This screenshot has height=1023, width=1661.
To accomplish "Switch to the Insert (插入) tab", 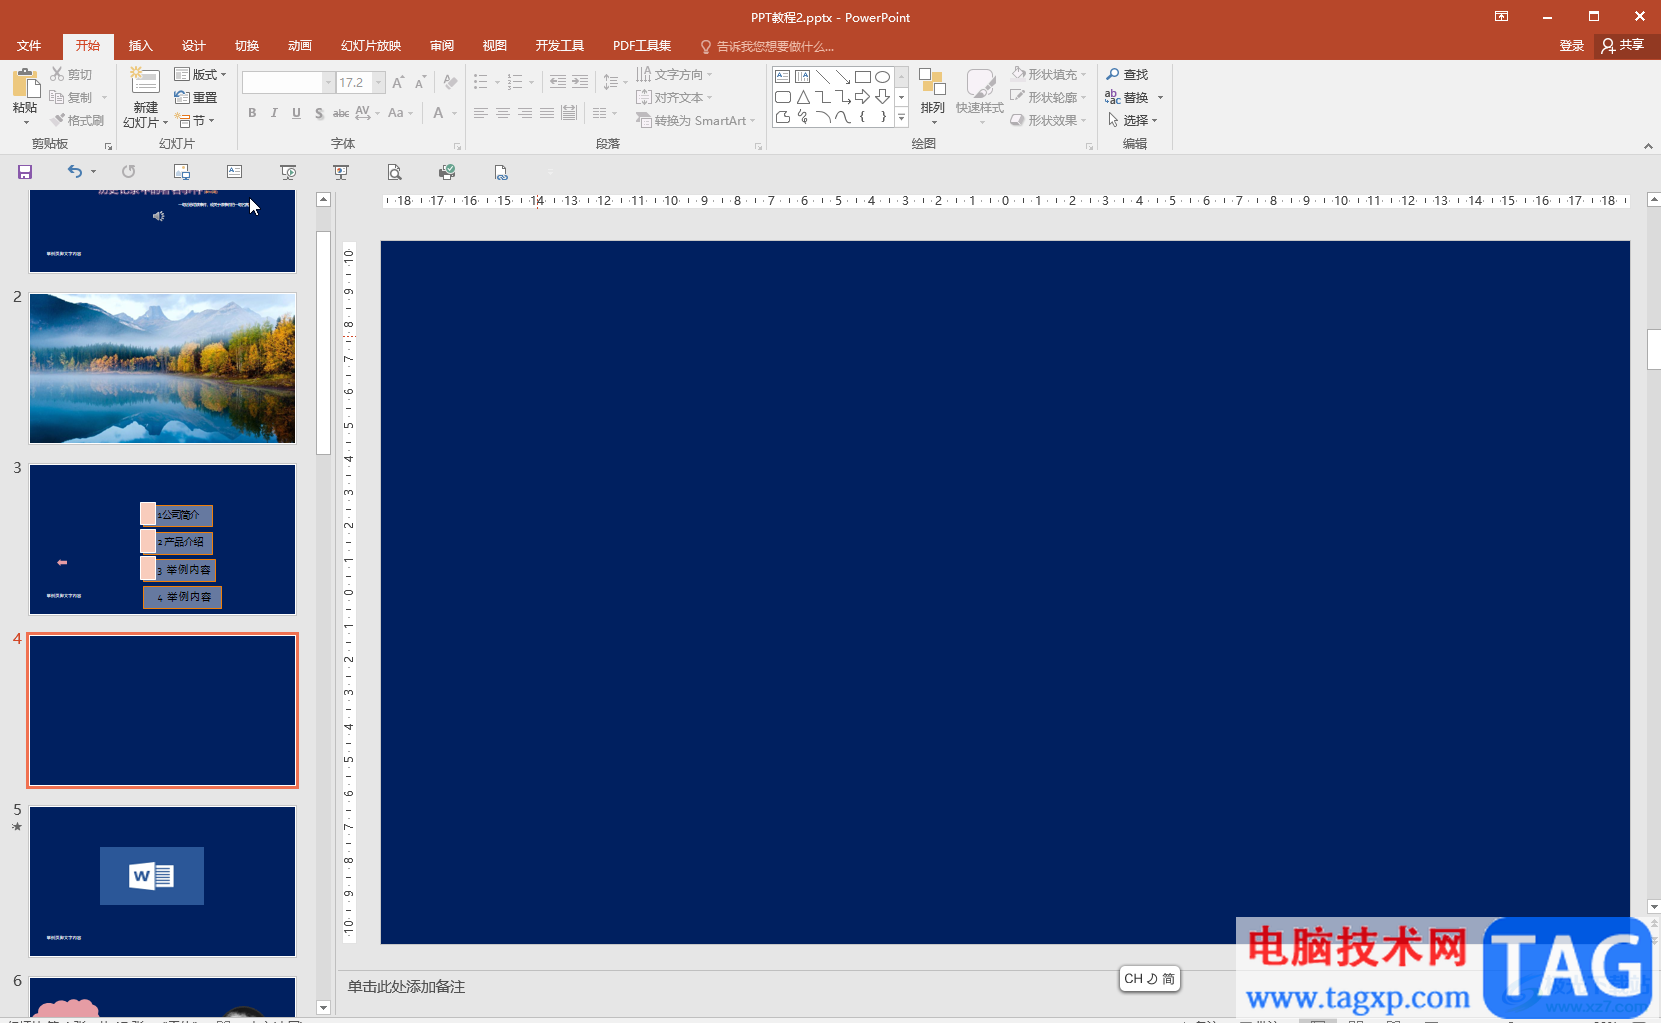I will [140, 46].
